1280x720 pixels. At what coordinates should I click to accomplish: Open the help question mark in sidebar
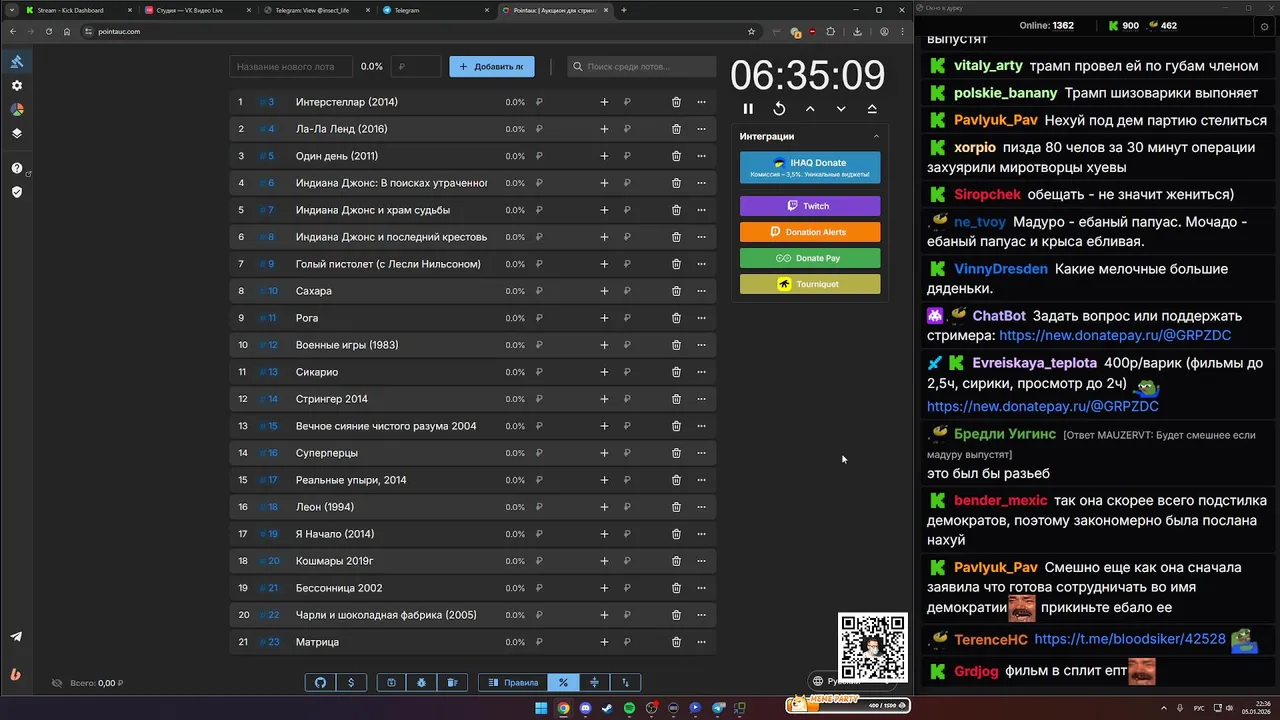click(16, 168)
